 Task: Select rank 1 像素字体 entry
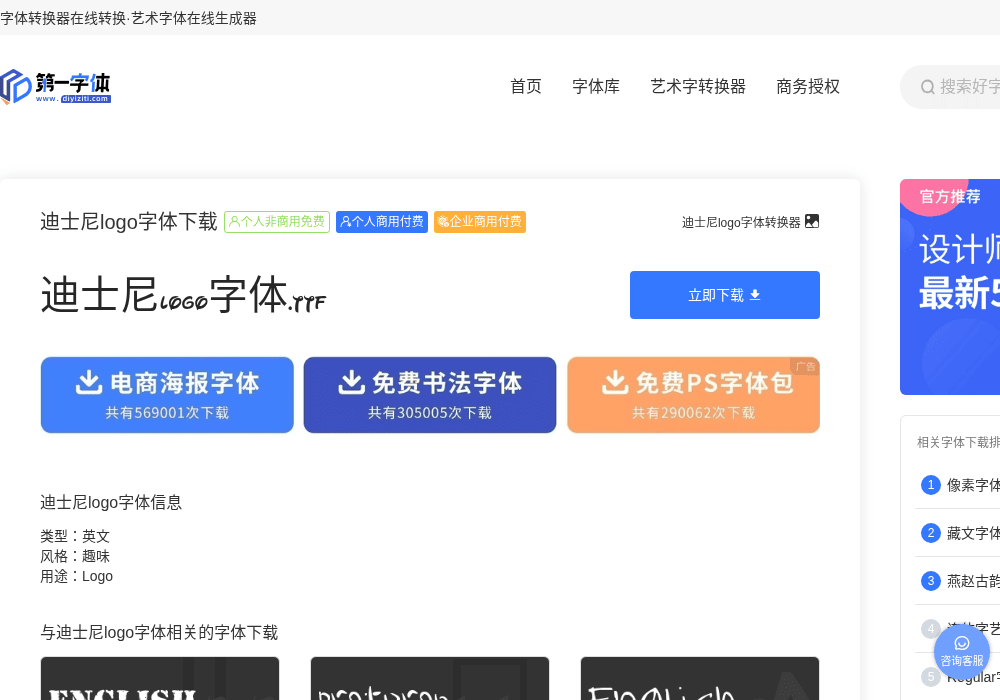[959, 485]
